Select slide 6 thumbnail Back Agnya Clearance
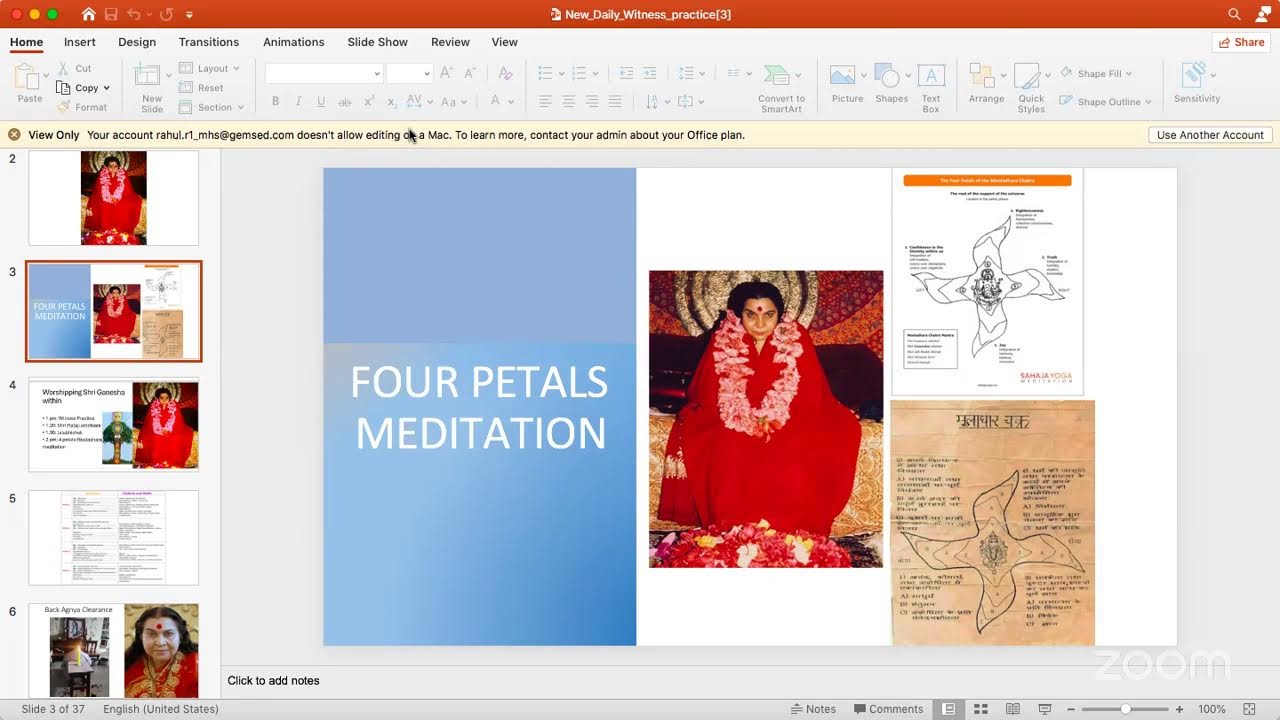 (114, 650)
